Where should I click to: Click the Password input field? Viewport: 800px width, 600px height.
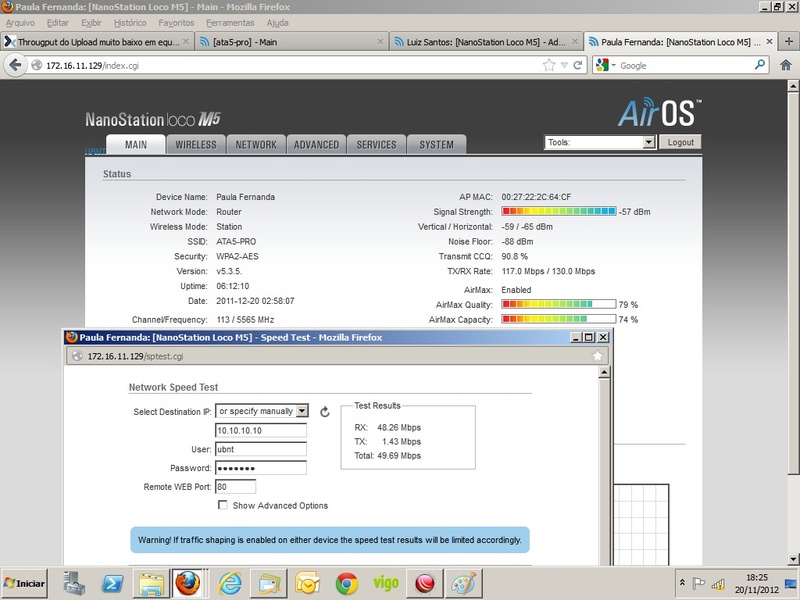tap(261, 468)
